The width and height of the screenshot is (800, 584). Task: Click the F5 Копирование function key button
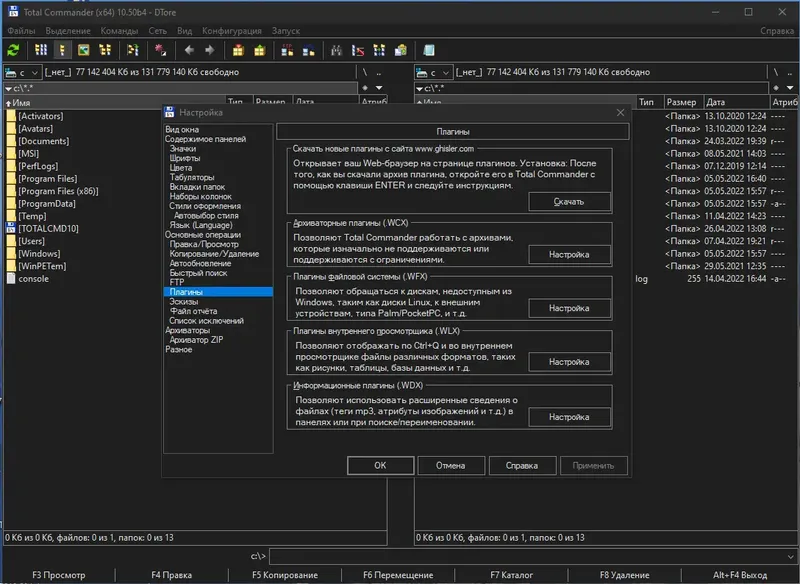[x=285, y=575]
